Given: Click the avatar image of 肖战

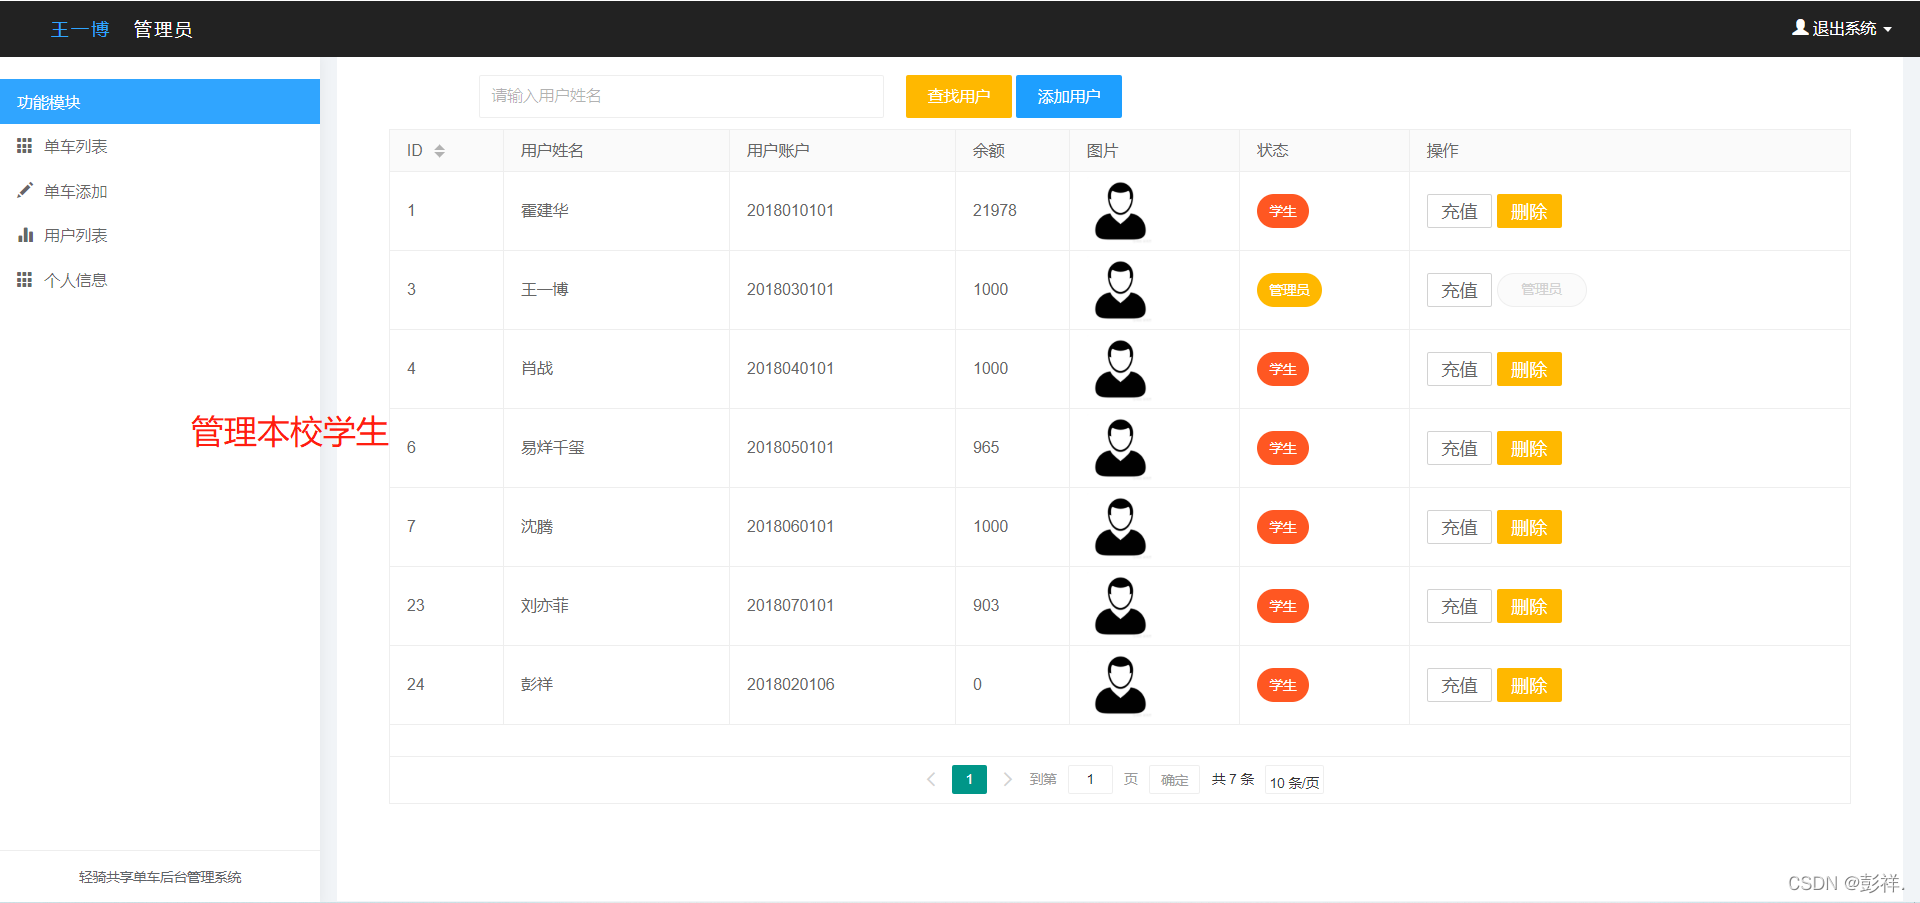Looking at the screenshot, I should [1120, 369].
